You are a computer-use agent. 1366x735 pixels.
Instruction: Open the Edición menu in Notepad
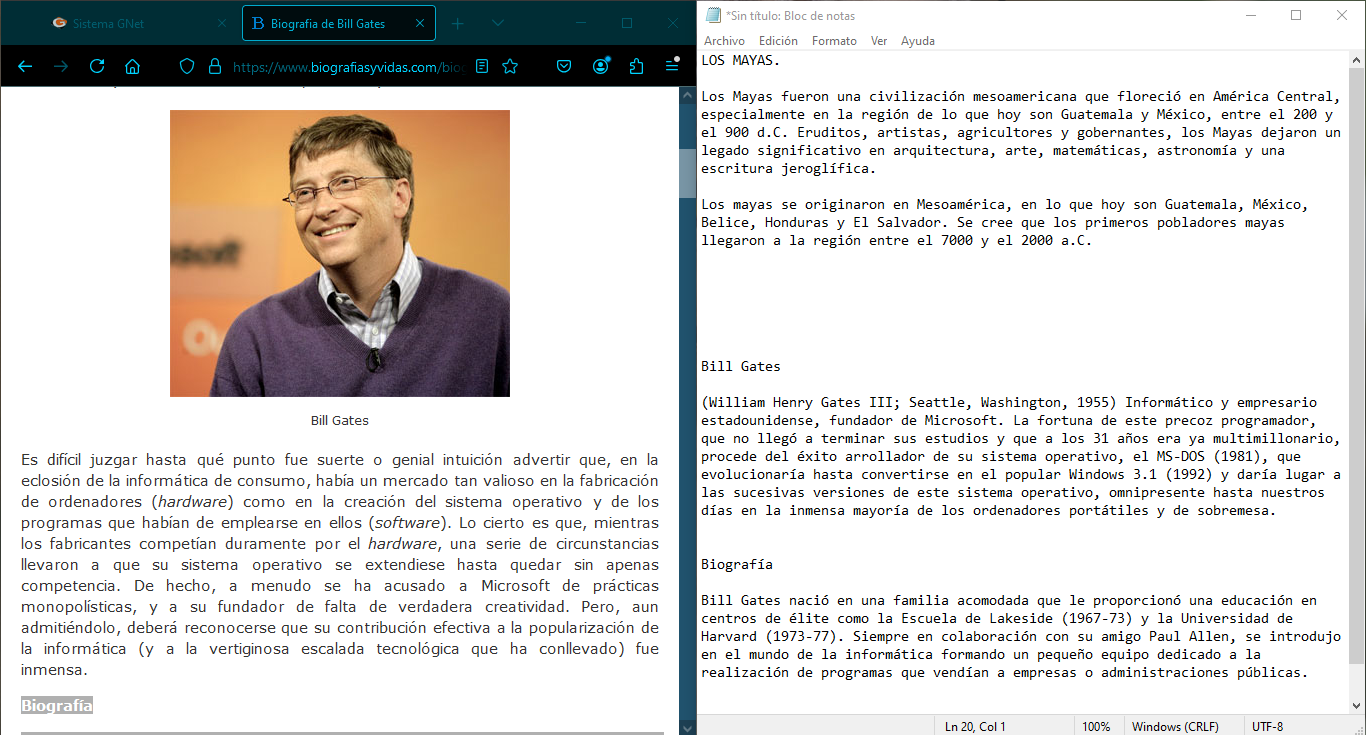tap(778, 41)
